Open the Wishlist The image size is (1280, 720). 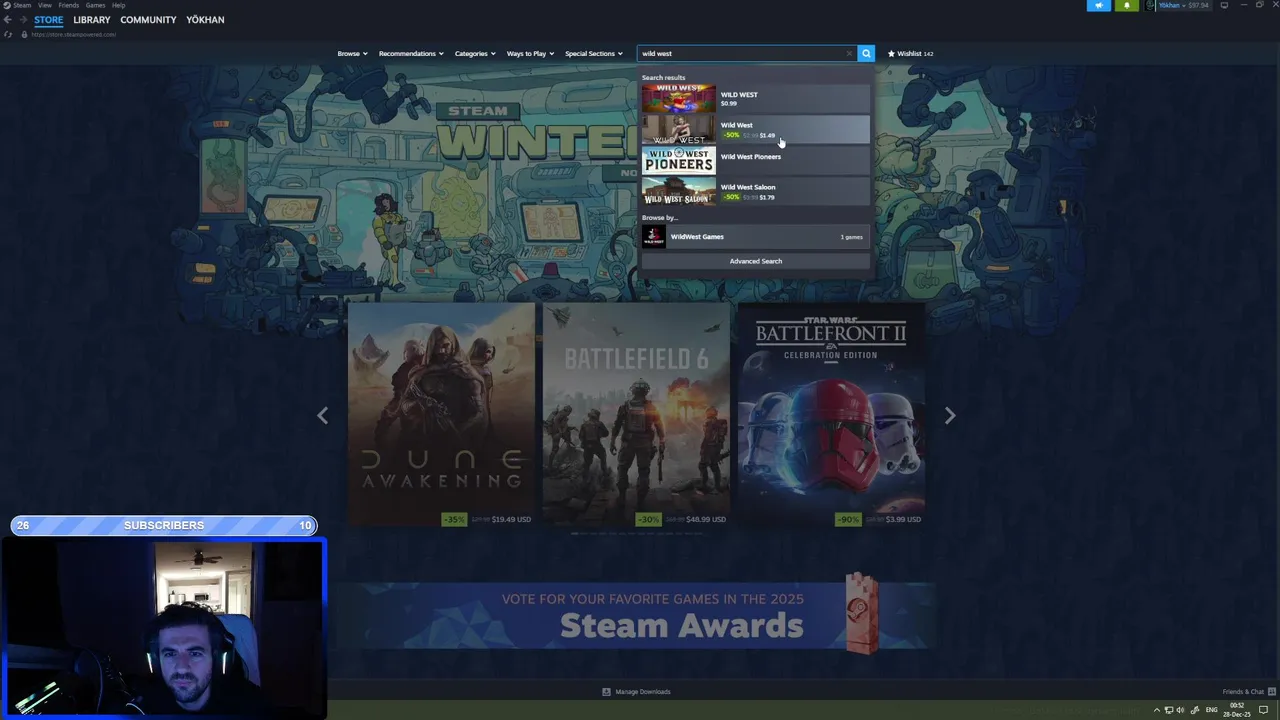[910, 54]
